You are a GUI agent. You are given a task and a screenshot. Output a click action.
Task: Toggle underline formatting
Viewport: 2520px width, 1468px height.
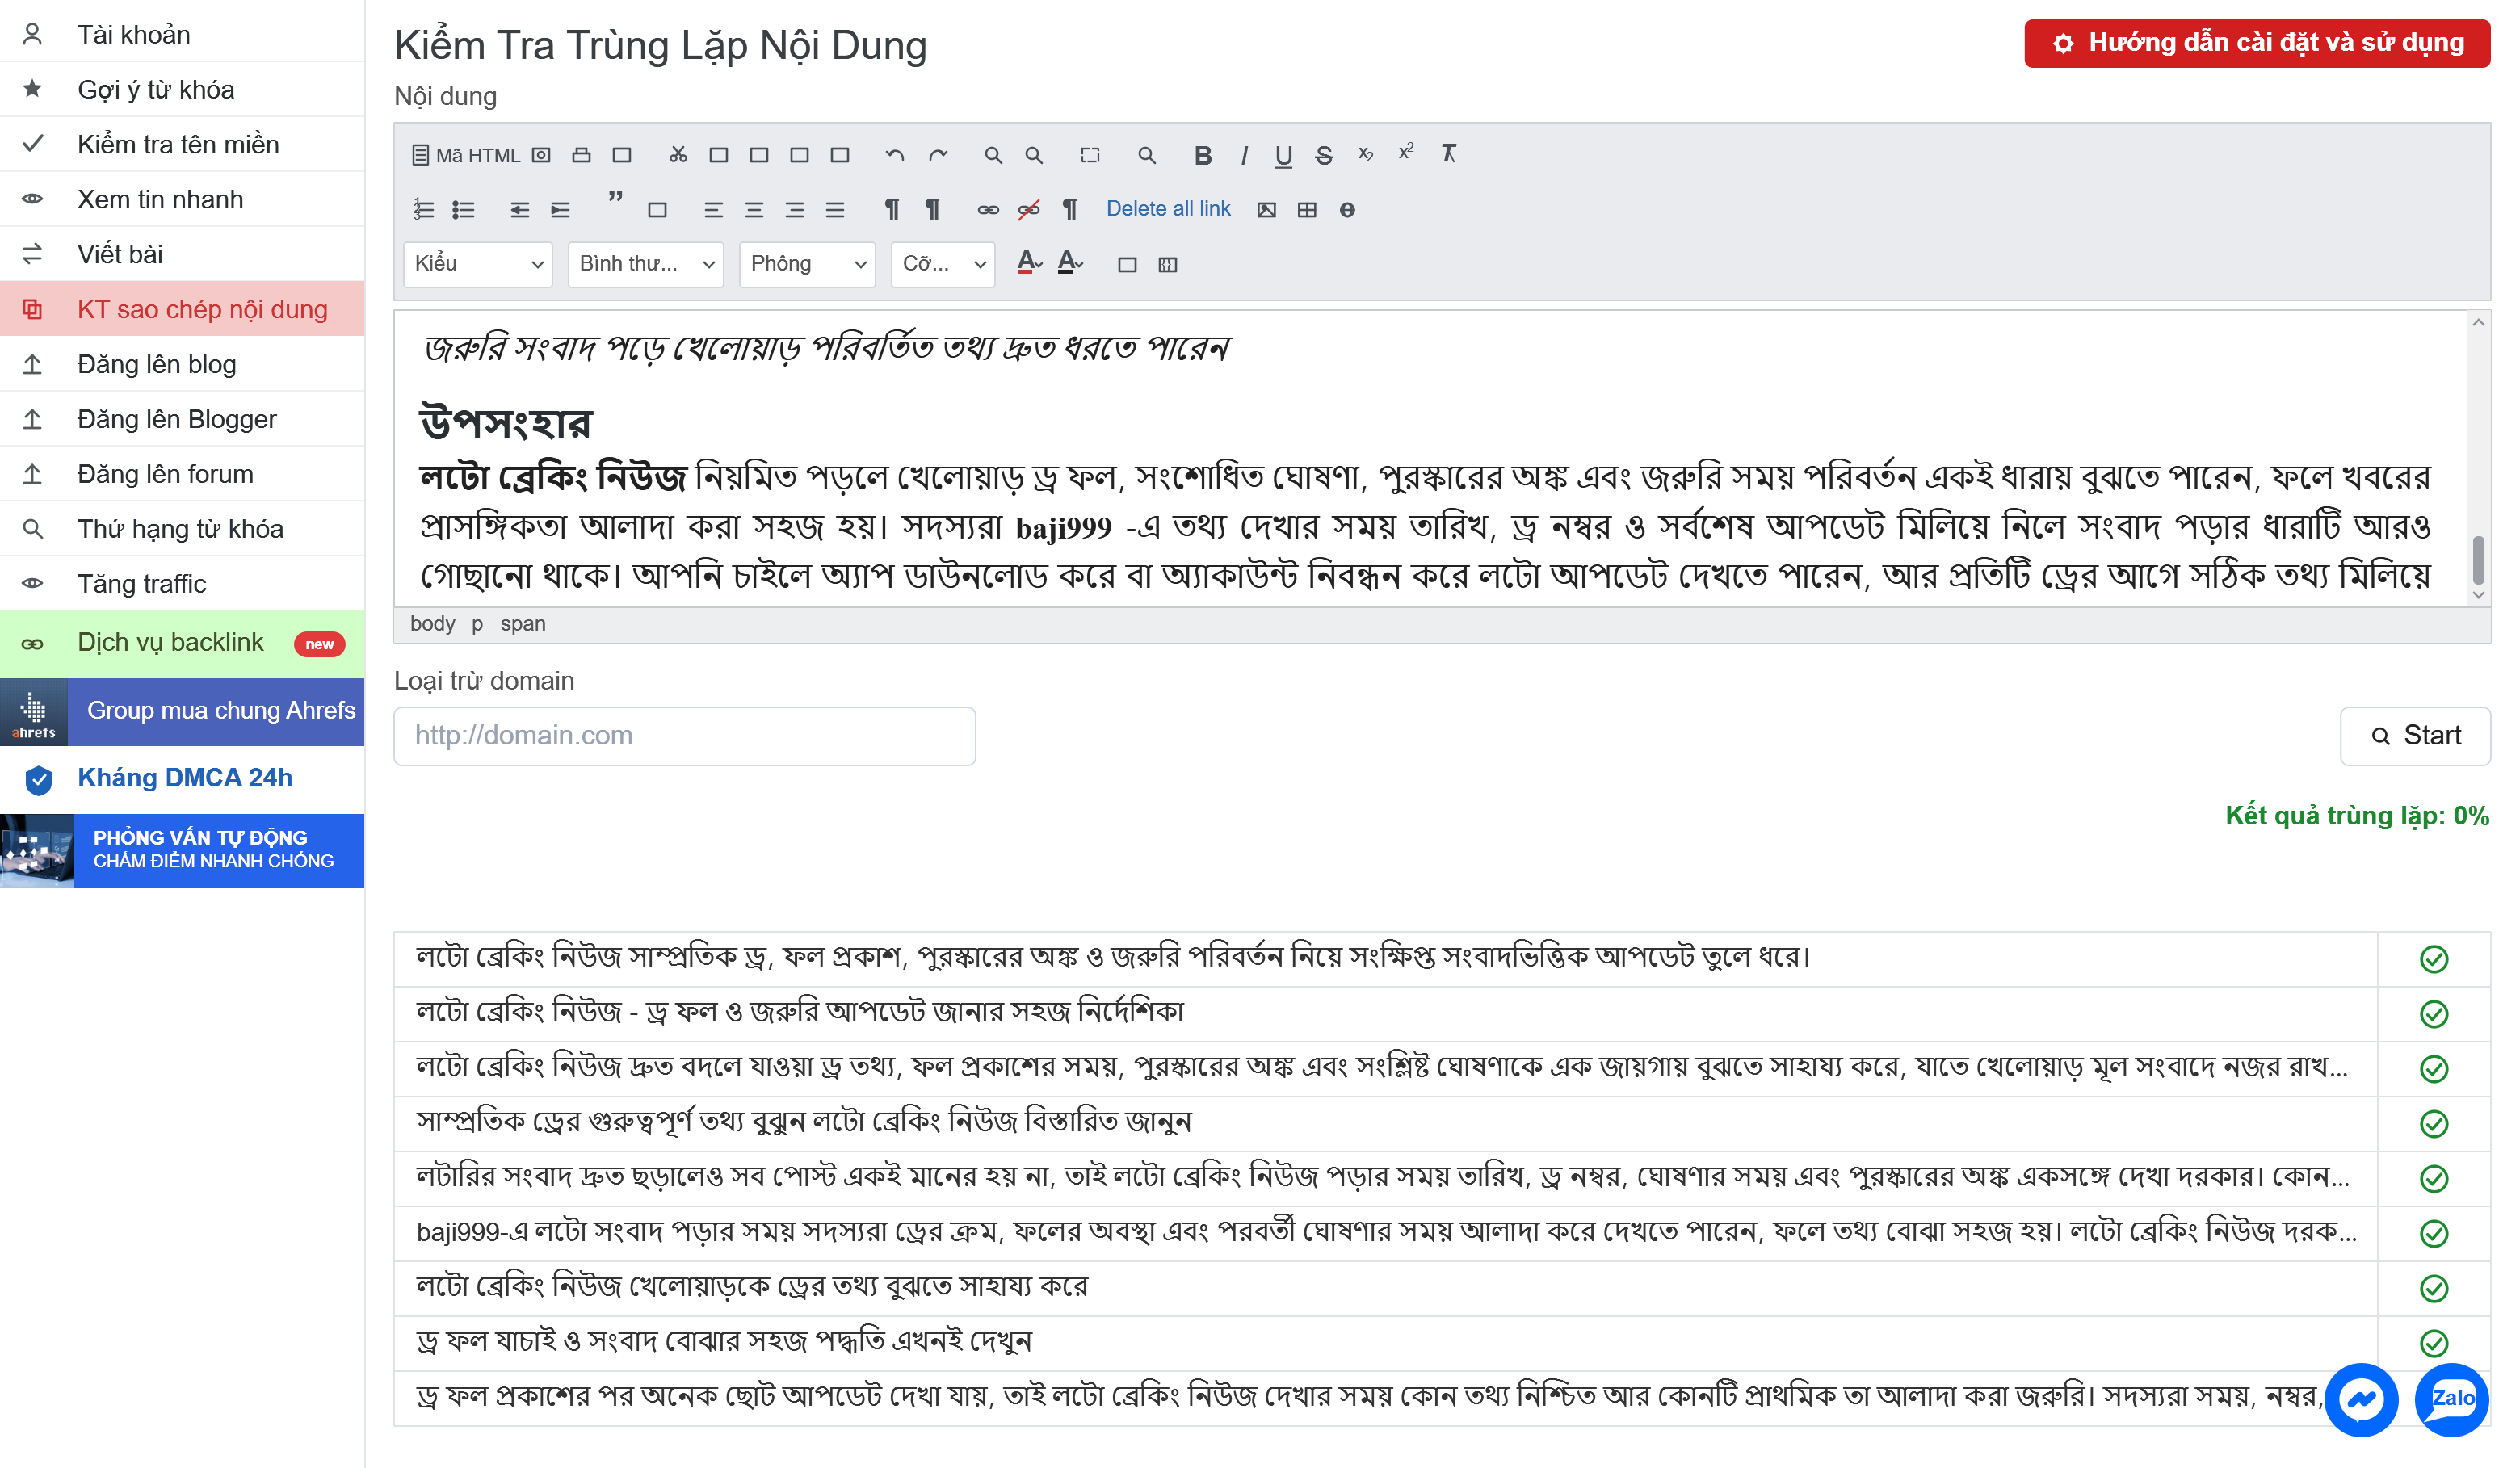coord(1283,155)
